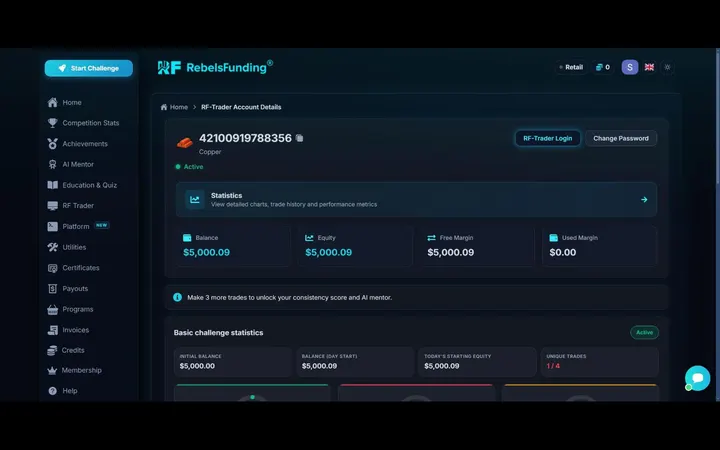Click the green Active badge in statistics
720x450 pixels.
coord(644,332)
